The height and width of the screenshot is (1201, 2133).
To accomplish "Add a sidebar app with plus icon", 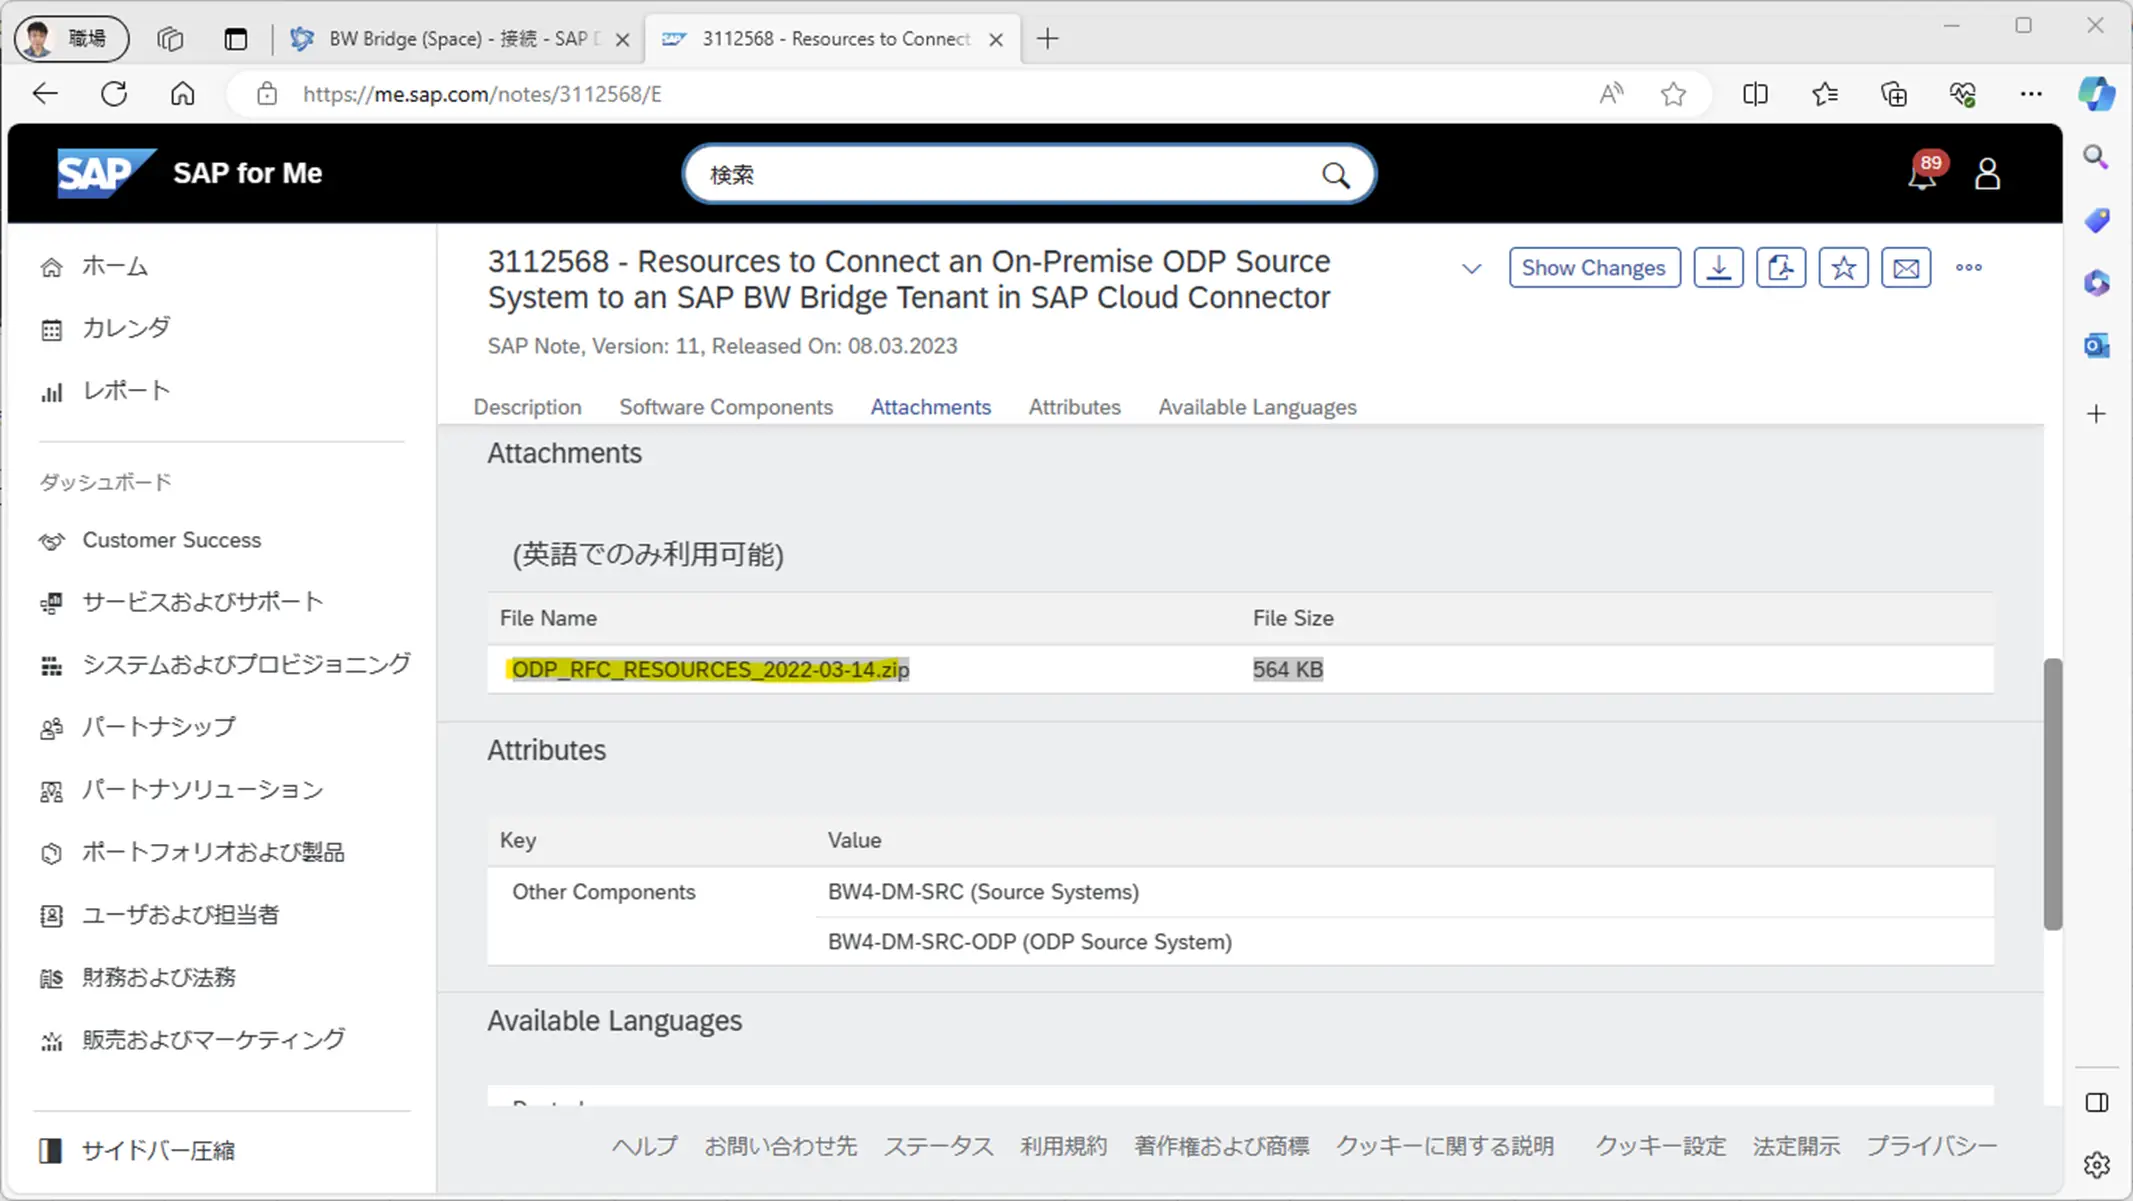I will click(x=2097, y=414).
